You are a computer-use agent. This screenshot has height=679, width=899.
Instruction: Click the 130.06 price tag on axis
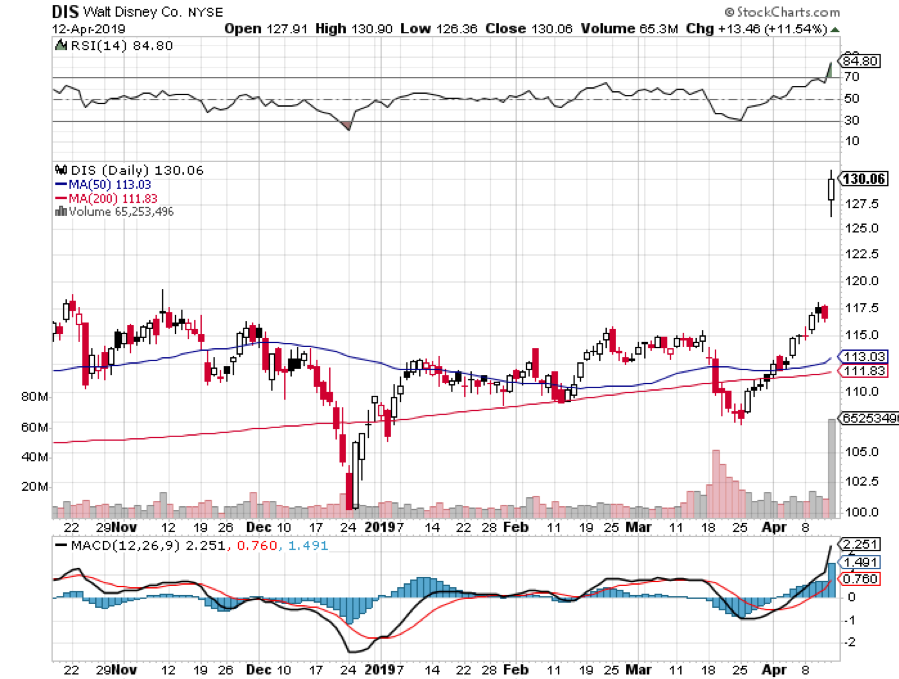coord(863,179)
